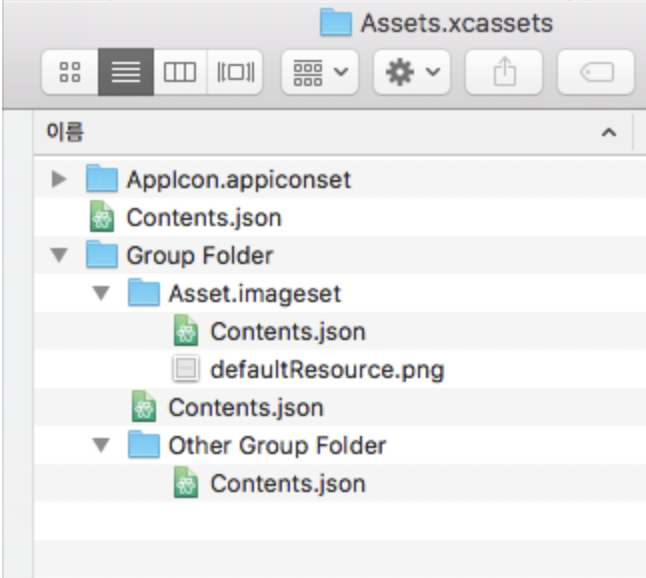
Task: Select the AppIcon.appiconset row name
Action: (x=239, y=180)
